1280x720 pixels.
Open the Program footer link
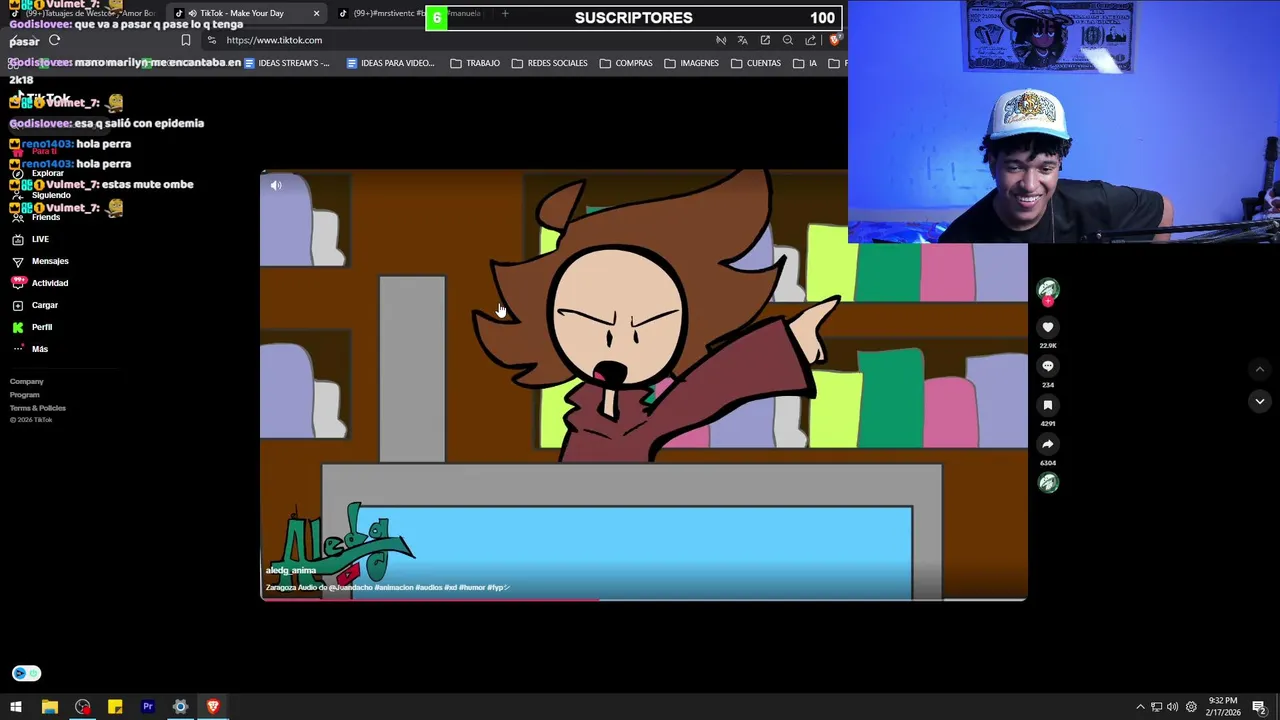tap(25, 394)
